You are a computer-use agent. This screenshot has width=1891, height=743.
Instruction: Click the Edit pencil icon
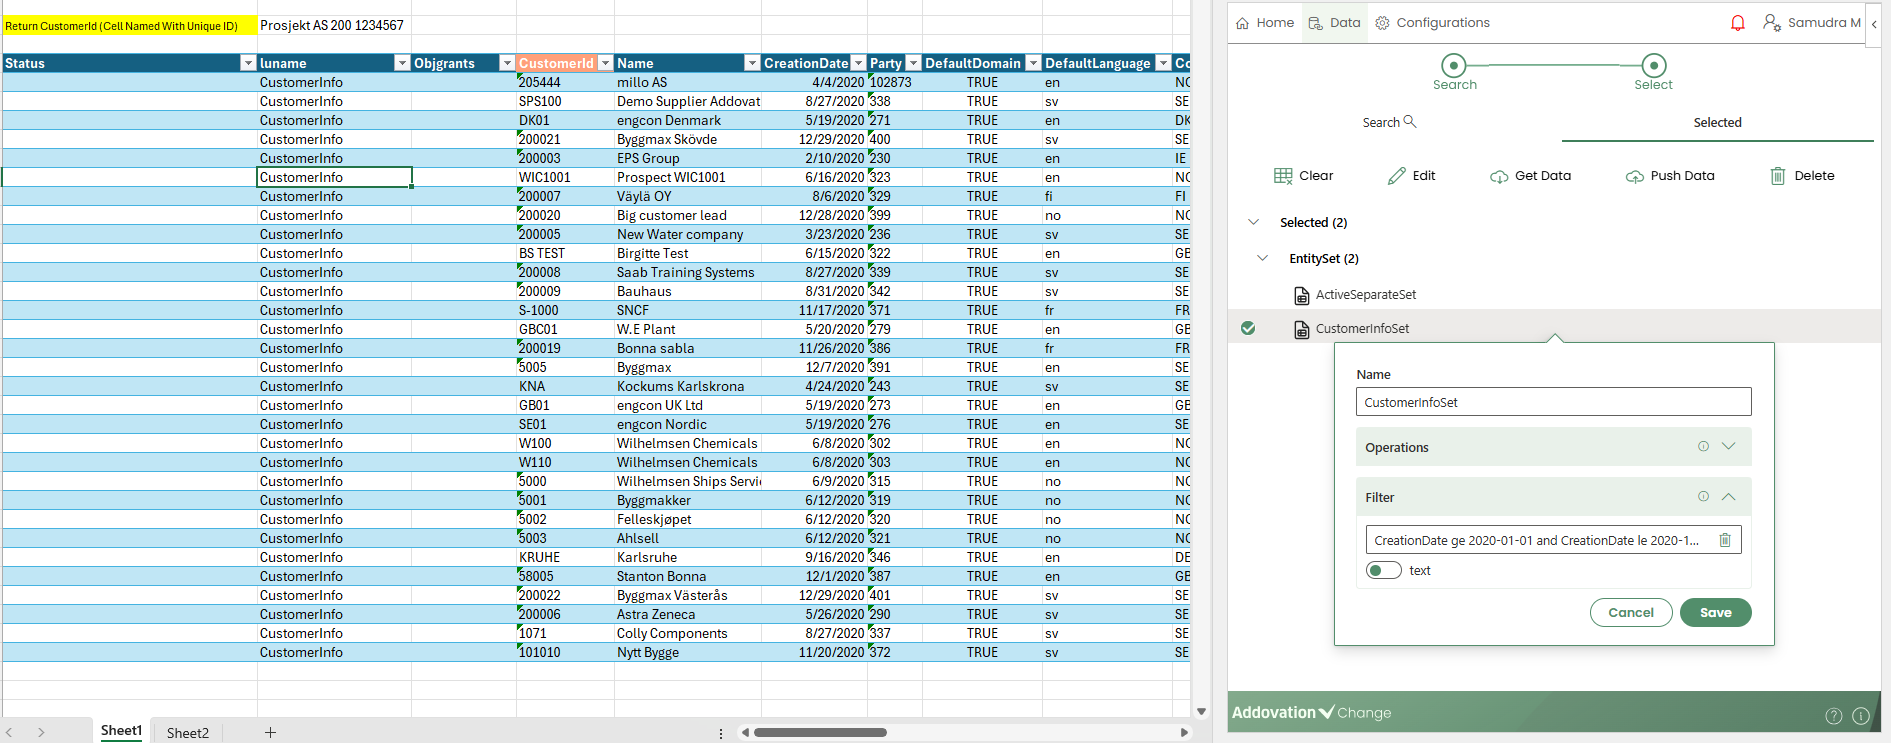pos(1397,176)
